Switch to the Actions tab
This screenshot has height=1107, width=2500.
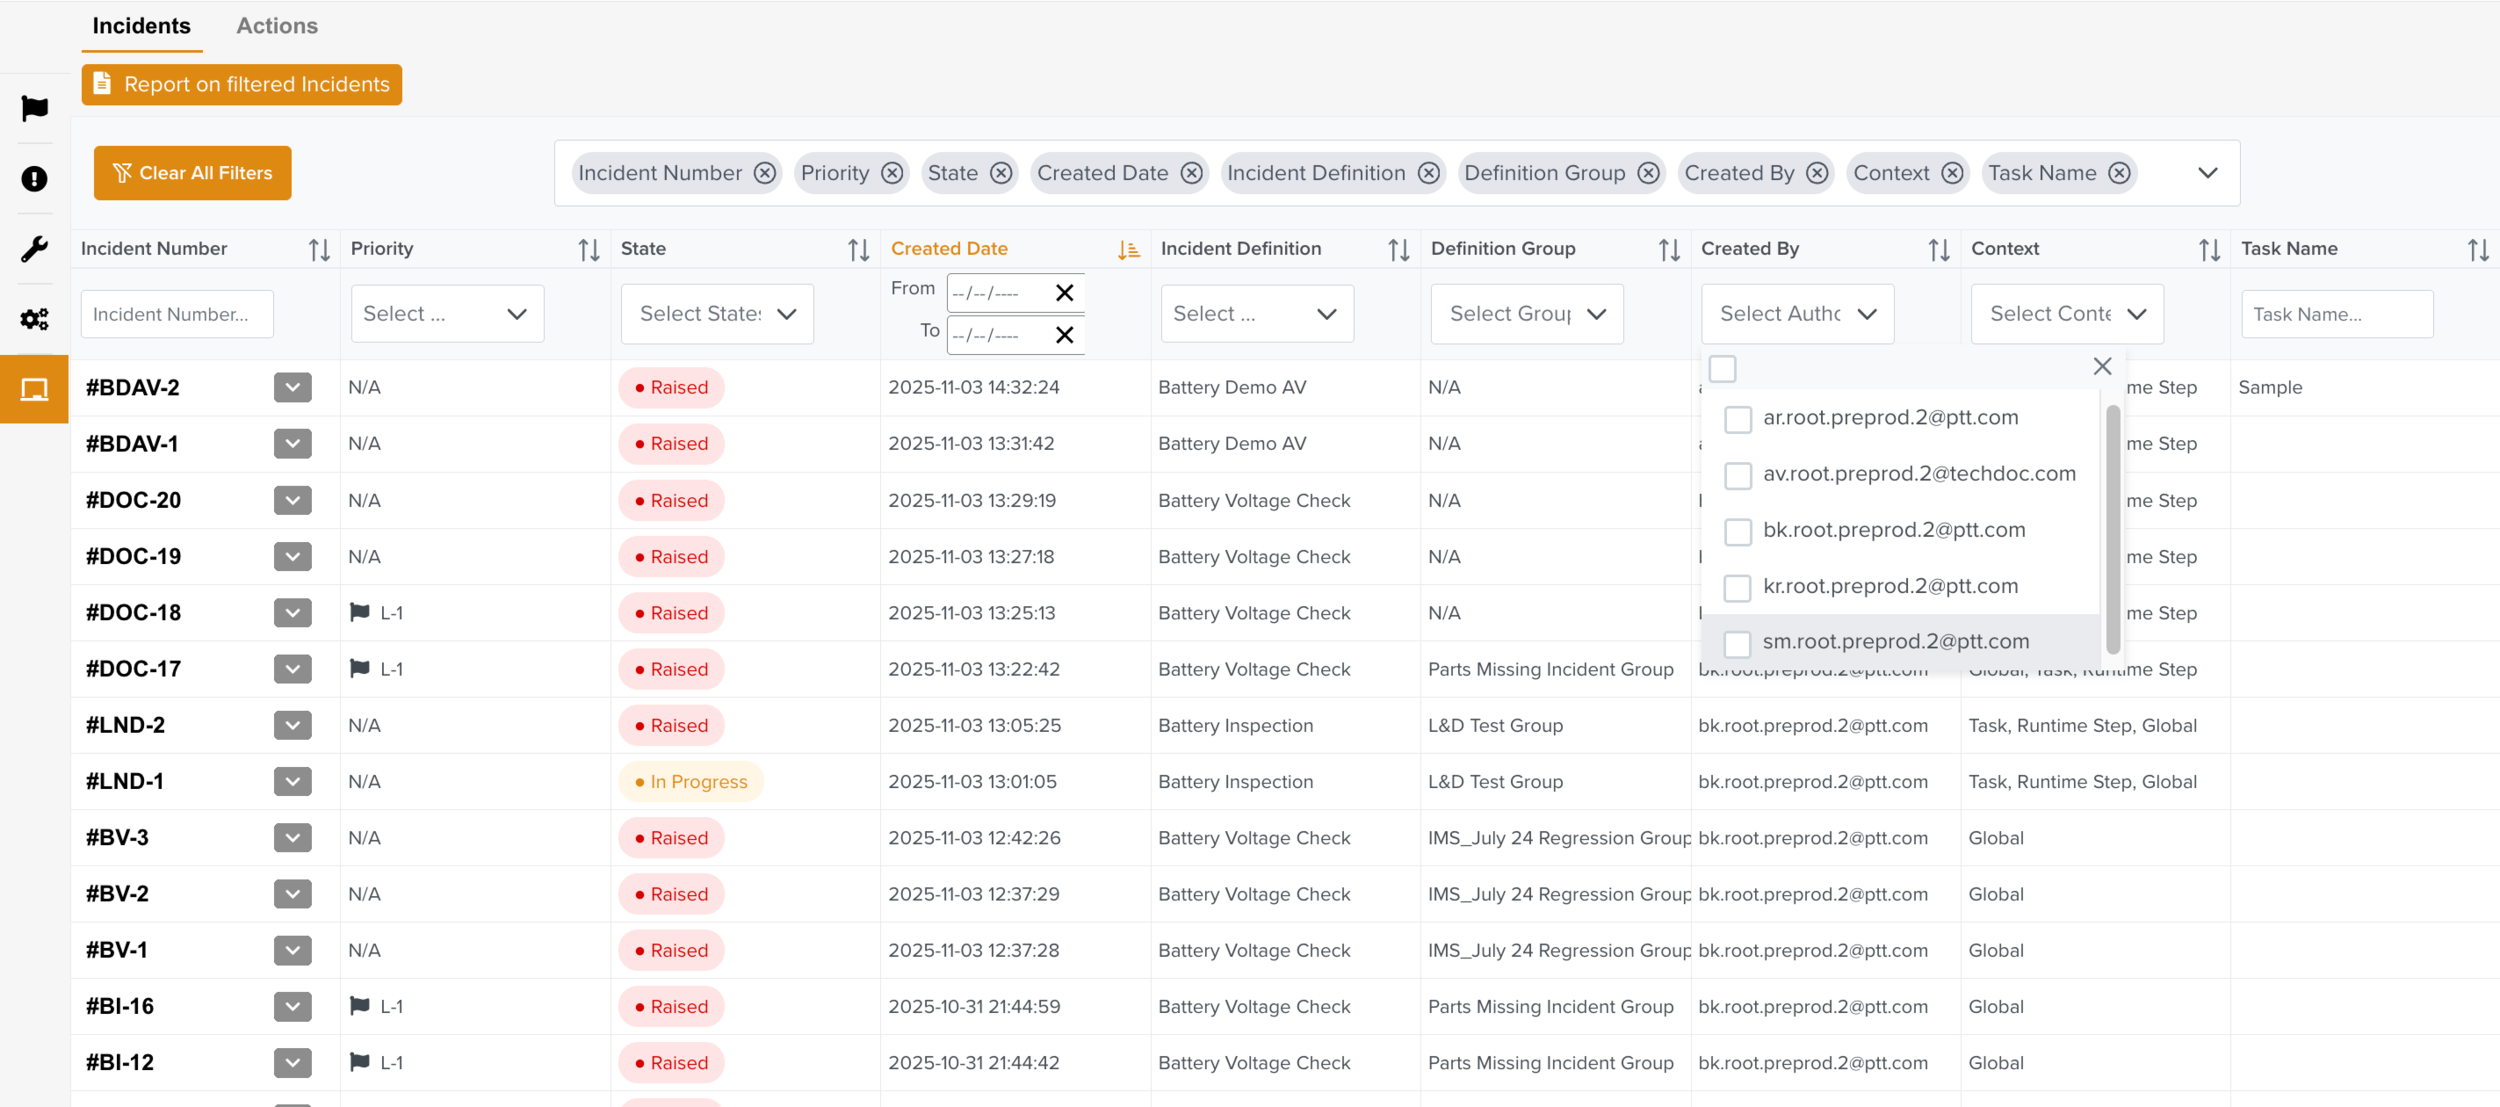click(277, 26)
